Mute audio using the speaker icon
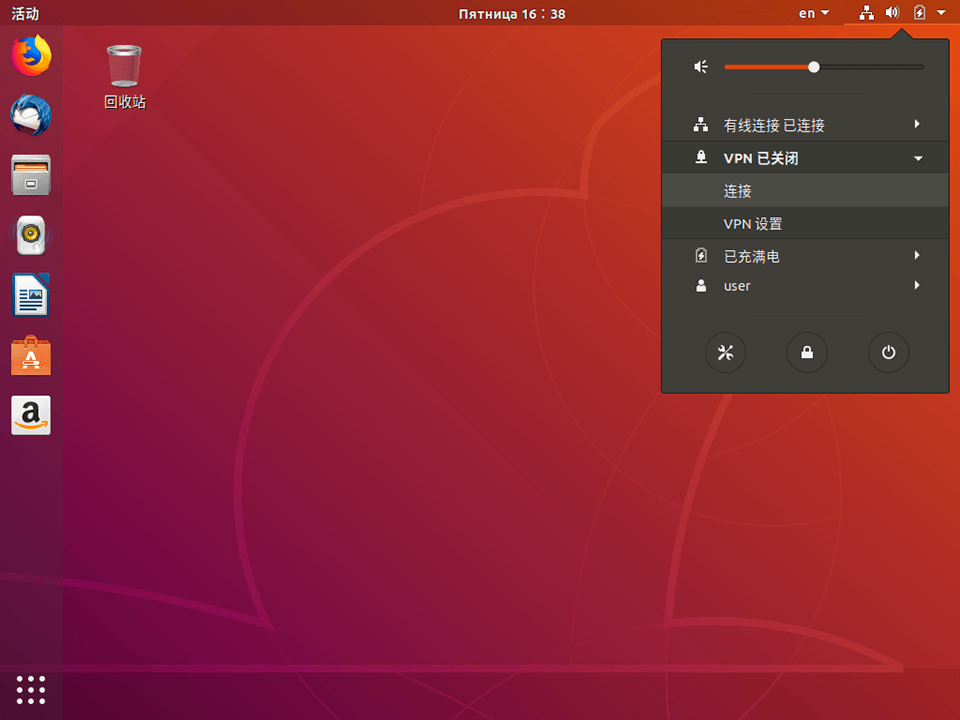 [x=699, y=66]
